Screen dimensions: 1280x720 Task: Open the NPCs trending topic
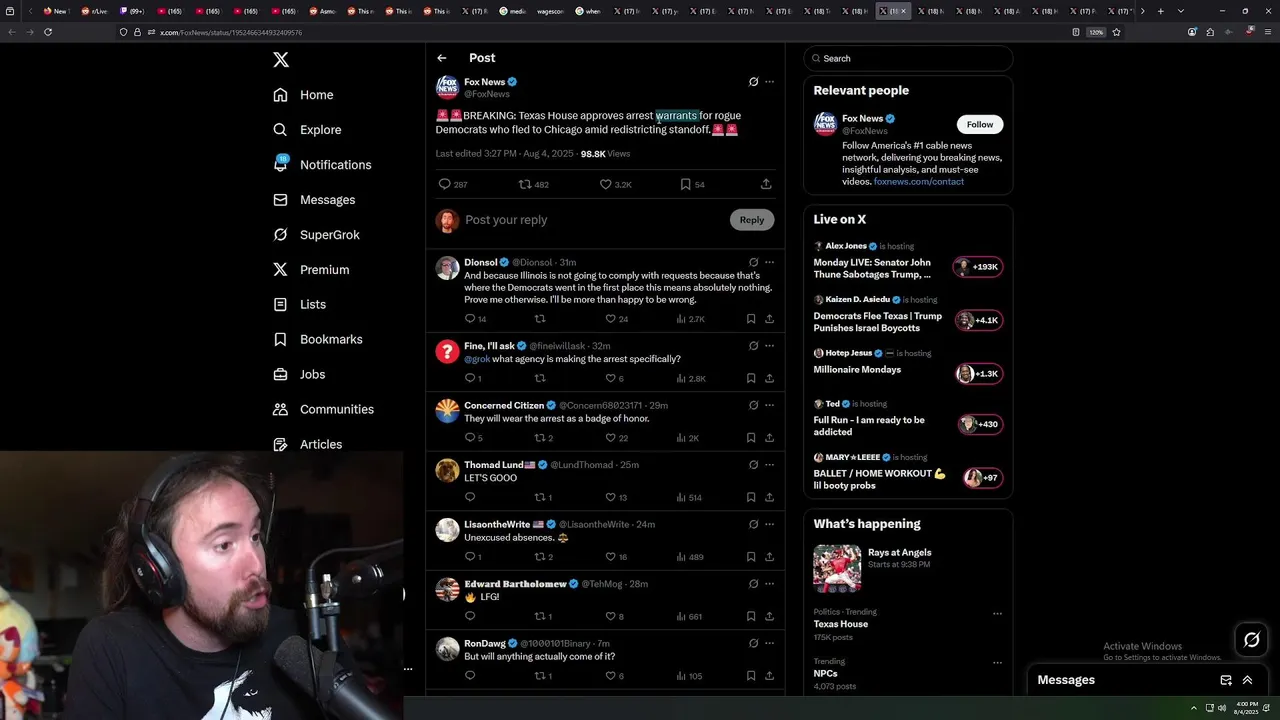pyautogui.click(x=826, y=674)
